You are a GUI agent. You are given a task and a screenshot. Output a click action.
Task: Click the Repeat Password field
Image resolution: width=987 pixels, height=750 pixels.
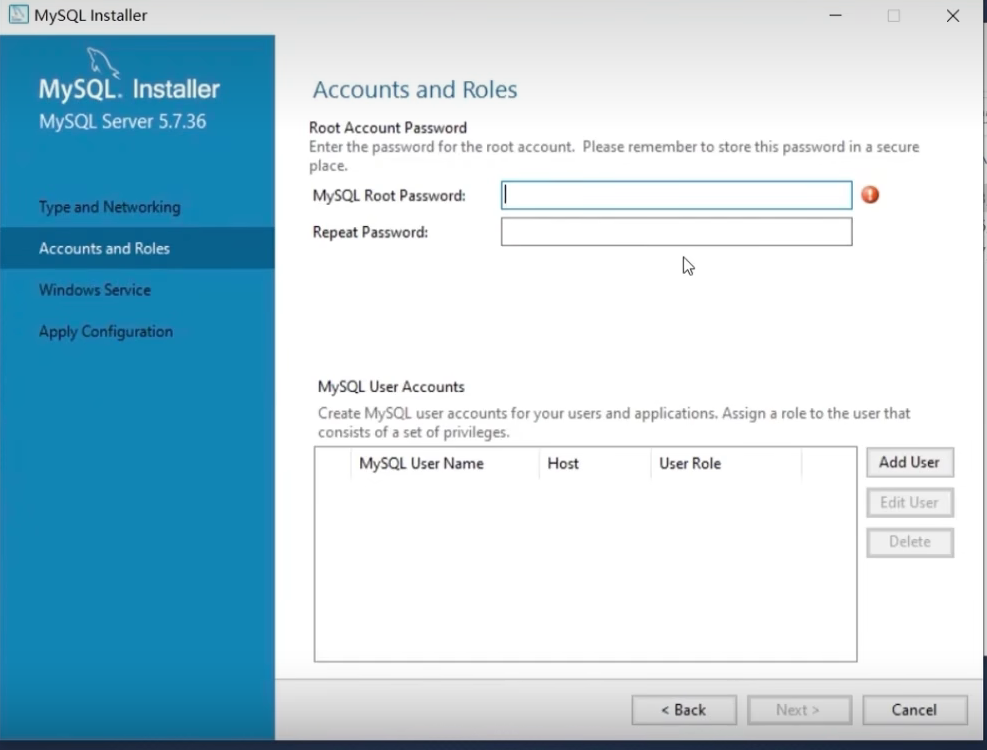click(677, 232)
